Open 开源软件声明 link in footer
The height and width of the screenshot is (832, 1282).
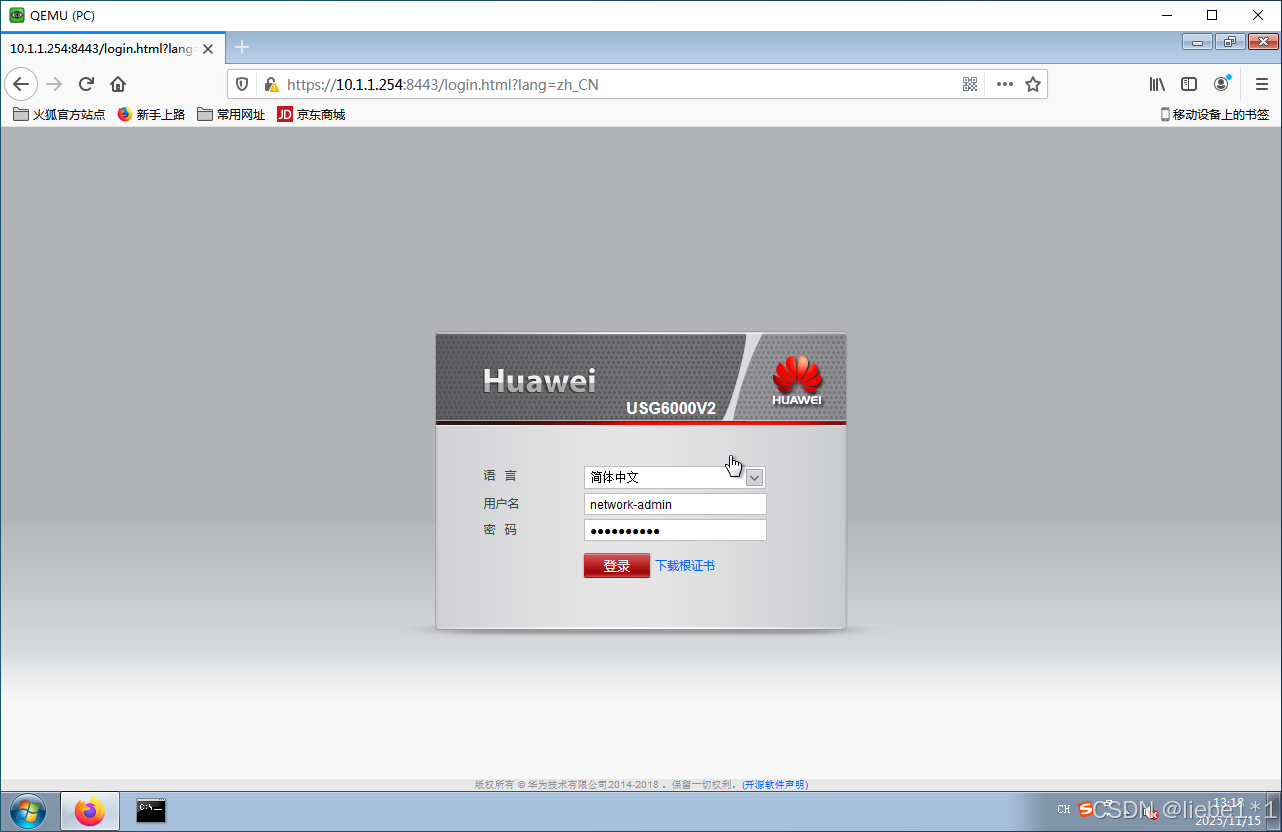click(x=775, y=785)
